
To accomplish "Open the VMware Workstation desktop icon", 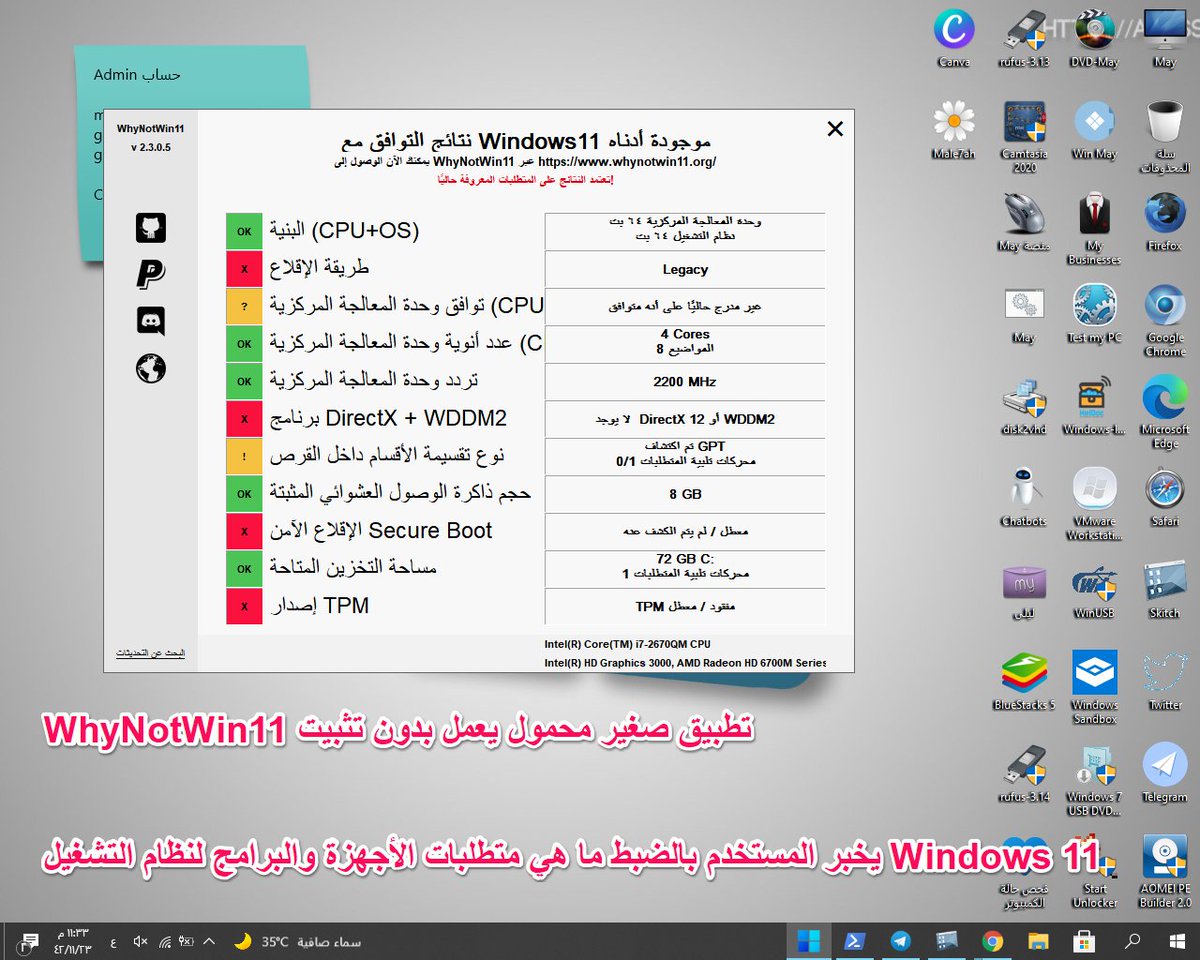I will (1094, 504).
